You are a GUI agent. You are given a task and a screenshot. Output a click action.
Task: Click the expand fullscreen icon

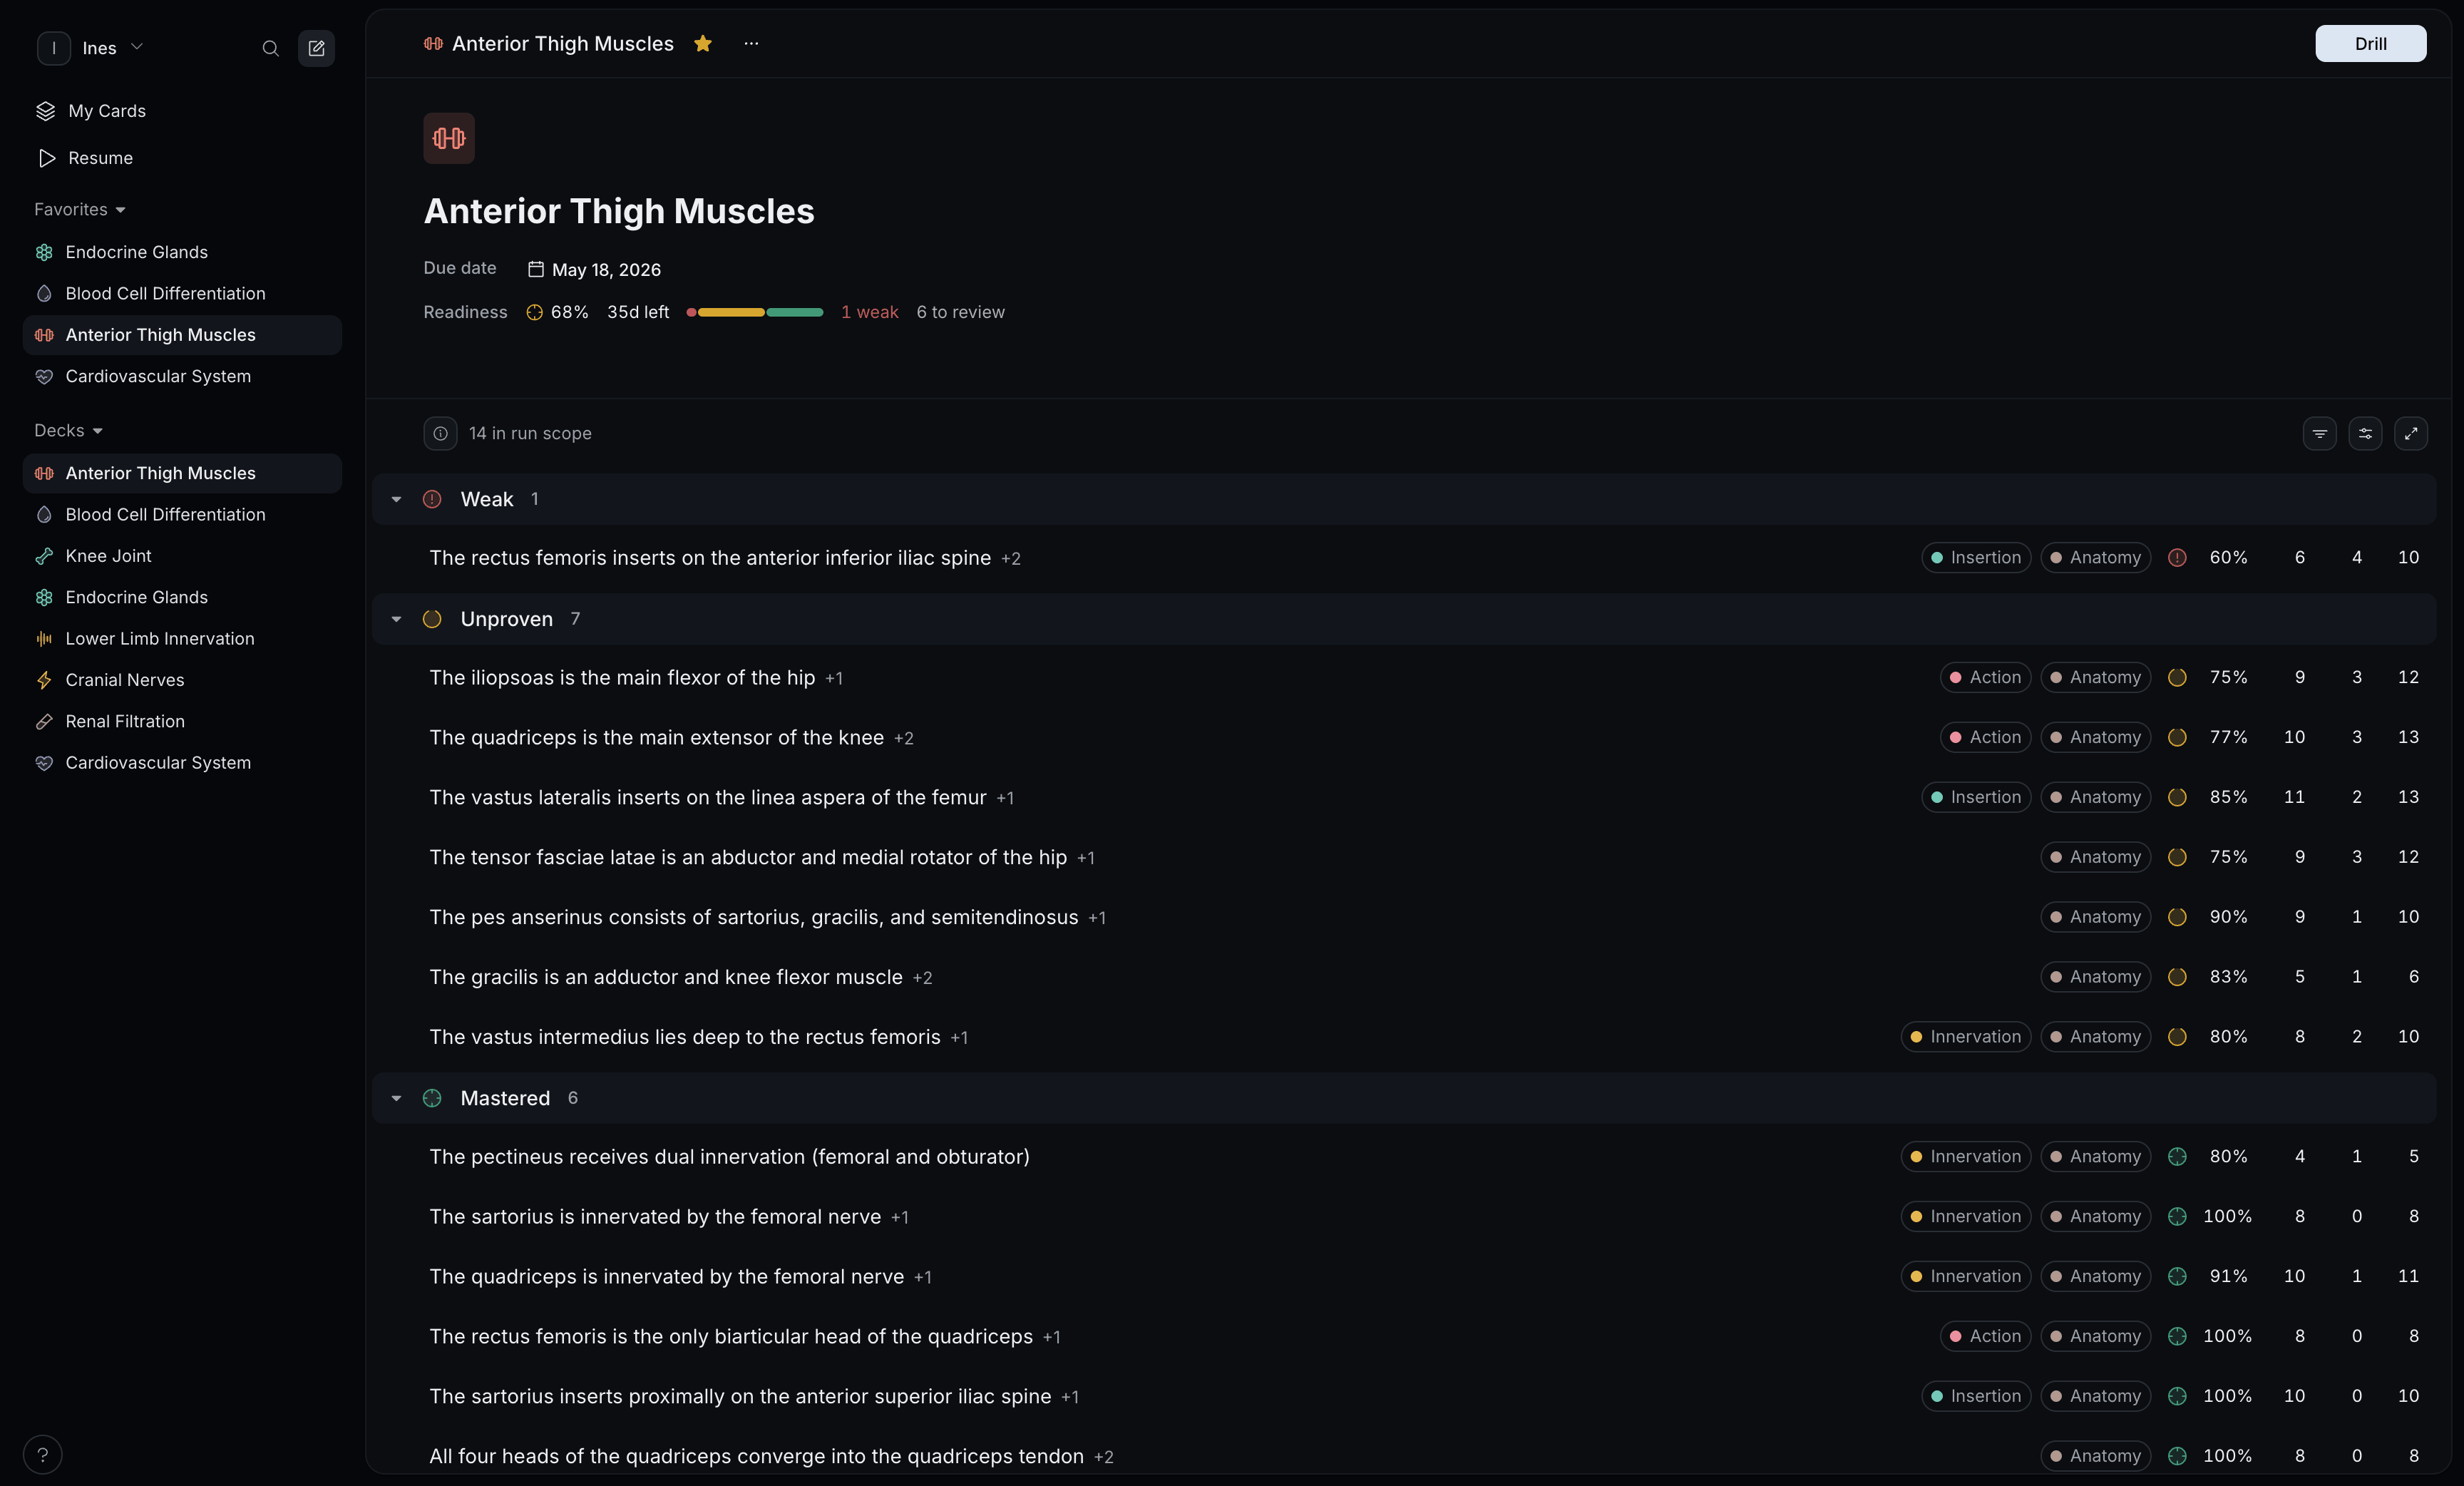tap(2411, 433)
